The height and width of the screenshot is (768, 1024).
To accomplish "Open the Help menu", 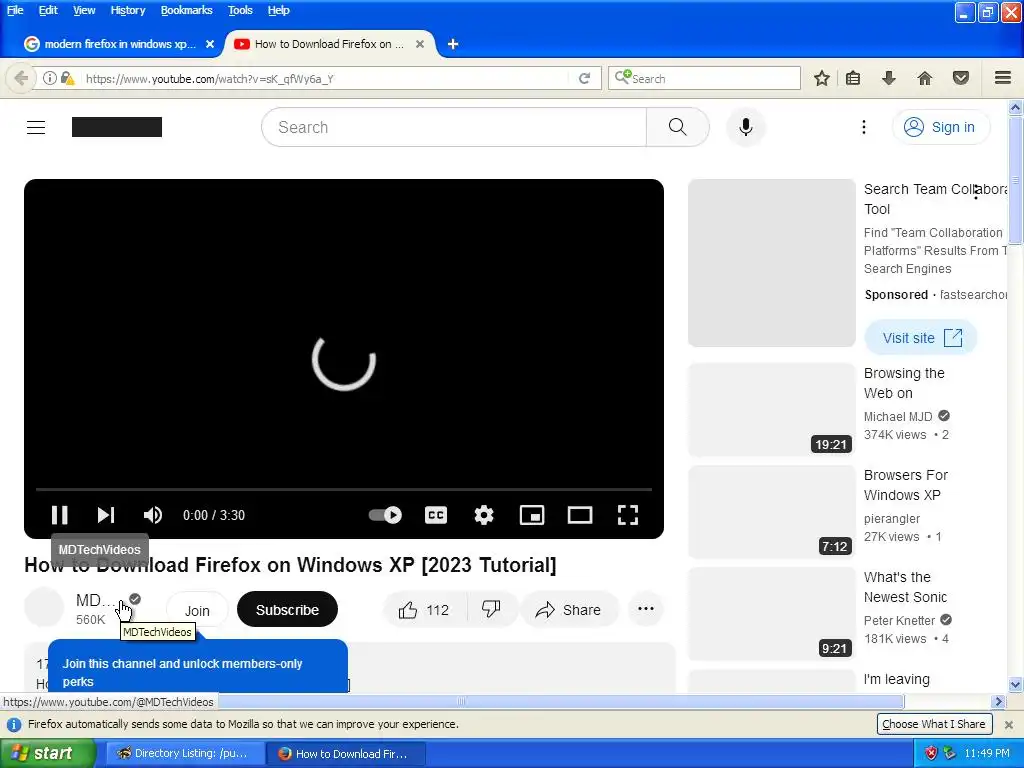I will pos(278,10).
